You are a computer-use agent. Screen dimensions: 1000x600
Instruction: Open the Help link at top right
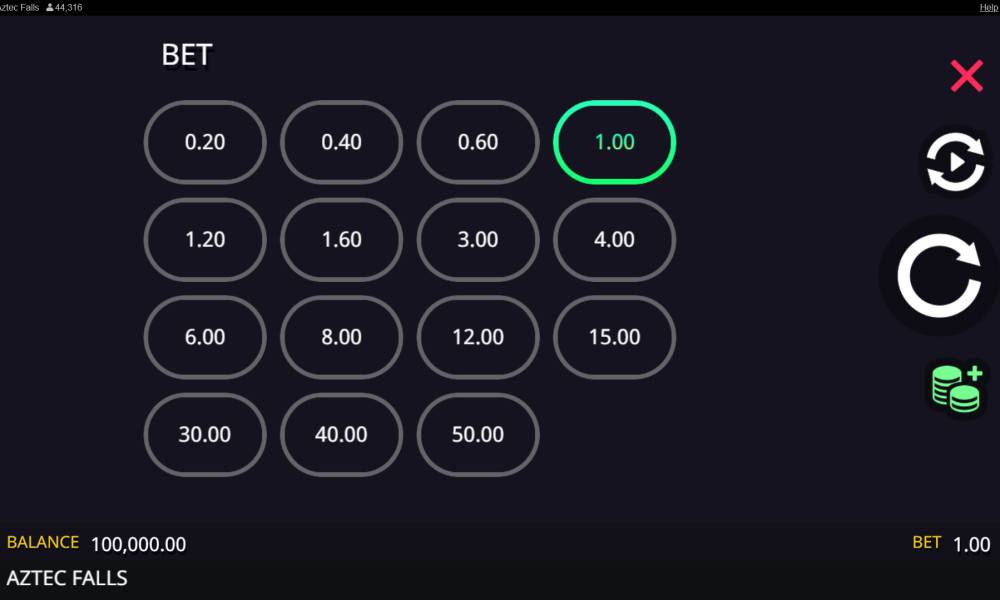989,8
